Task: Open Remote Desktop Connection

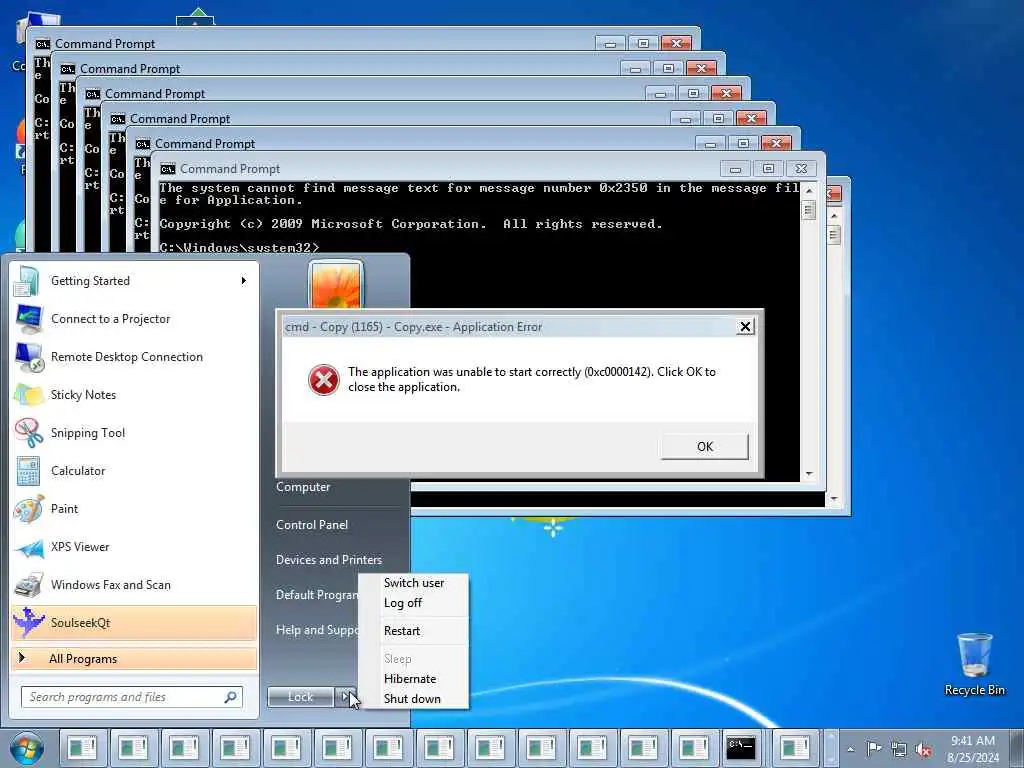Action: 135,357
